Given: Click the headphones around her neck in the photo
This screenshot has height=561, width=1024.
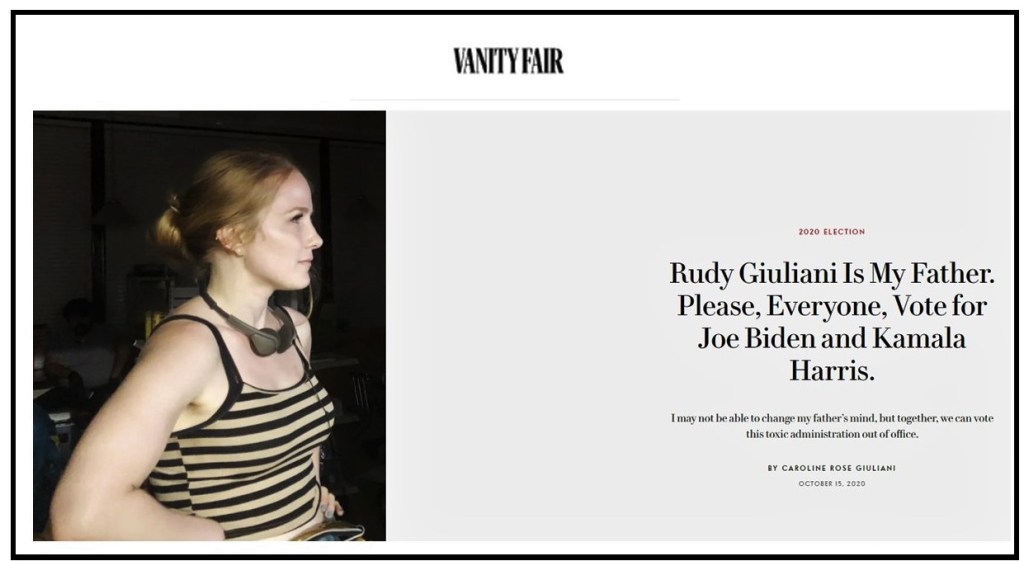Looking at the screenshot, I should [258, 330].
